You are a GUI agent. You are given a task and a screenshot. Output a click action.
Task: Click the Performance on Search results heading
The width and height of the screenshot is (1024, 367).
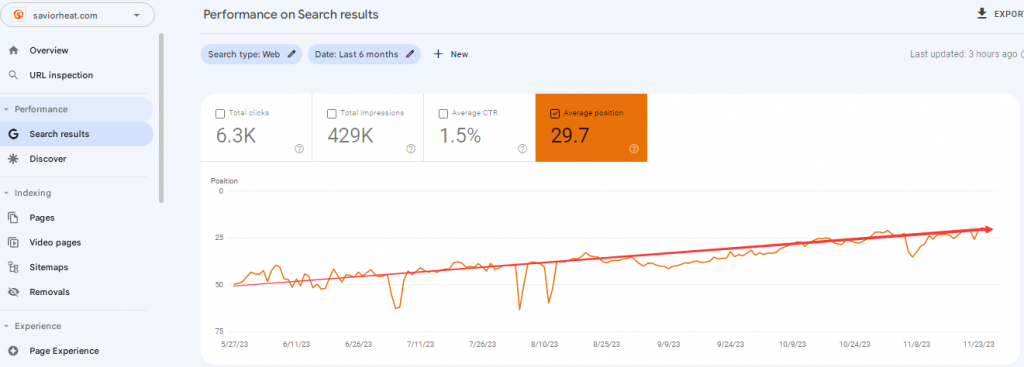pyautogui.click(x=291, y=14)
